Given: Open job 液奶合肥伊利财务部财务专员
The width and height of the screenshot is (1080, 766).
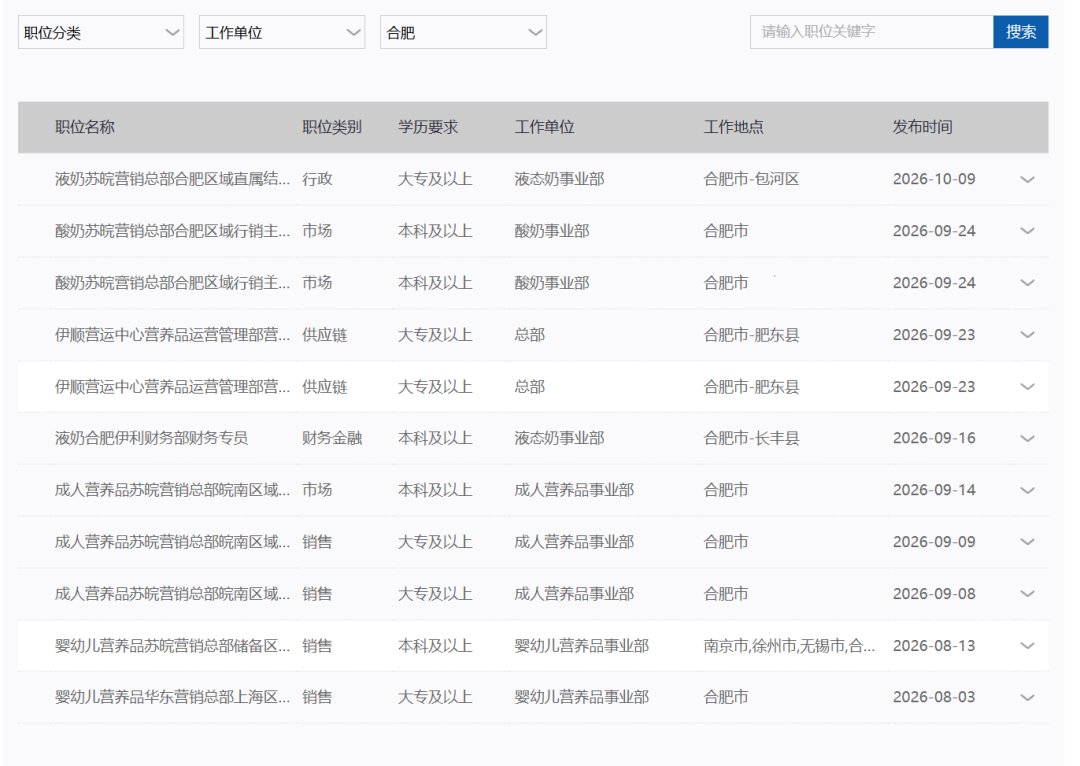Looking at the screenshot, I should tap(152, 438).
